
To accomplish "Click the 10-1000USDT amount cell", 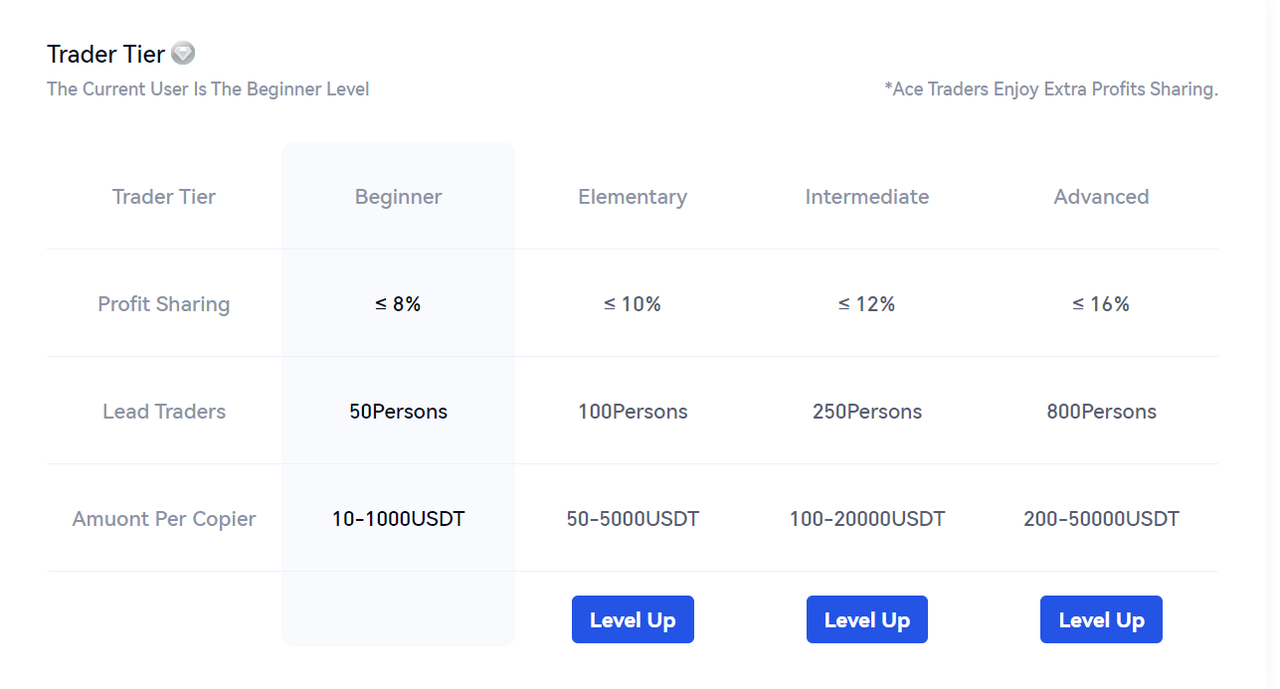I will coord(398,519).
